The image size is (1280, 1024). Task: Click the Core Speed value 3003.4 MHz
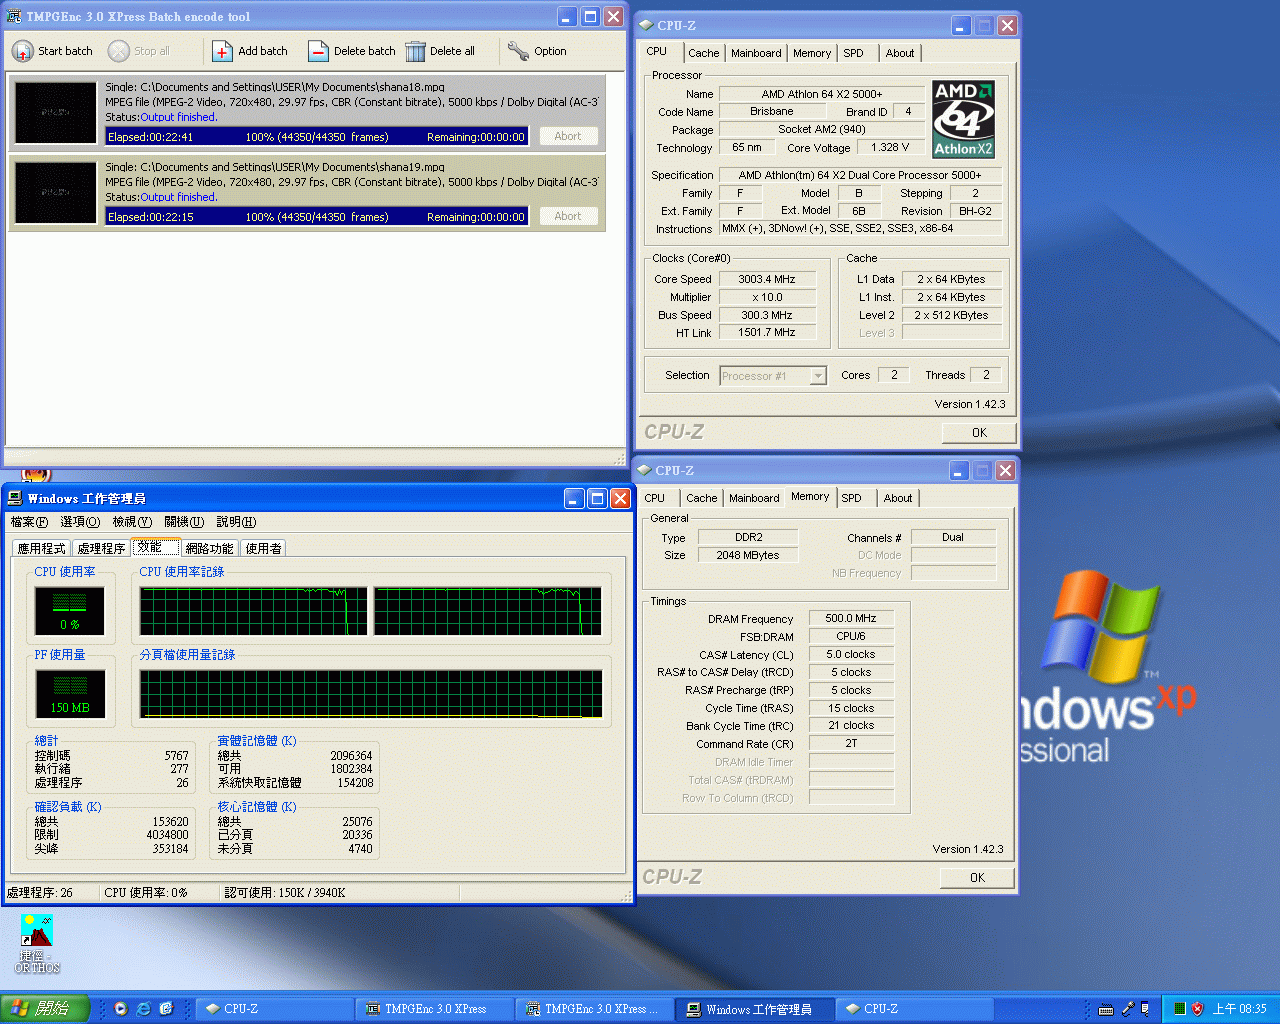(767, 279)
